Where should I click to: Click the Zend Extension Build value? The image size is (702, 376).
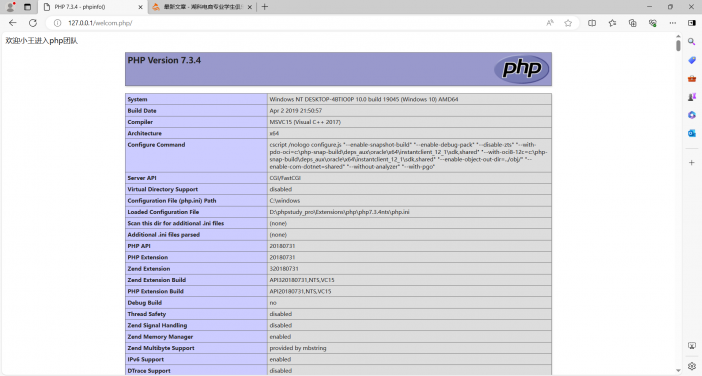[x=302, y=280]
